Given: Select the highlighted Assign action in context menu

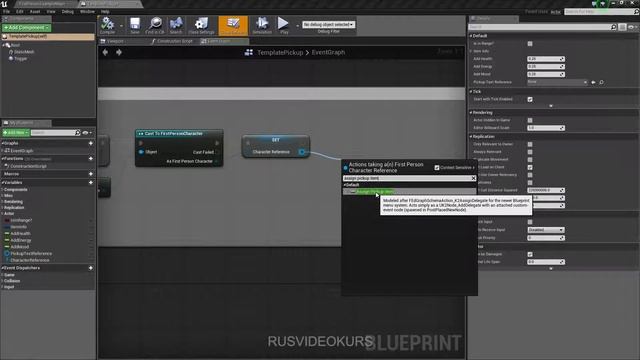Looking at the screenshot, I should [x=409, y=191].
